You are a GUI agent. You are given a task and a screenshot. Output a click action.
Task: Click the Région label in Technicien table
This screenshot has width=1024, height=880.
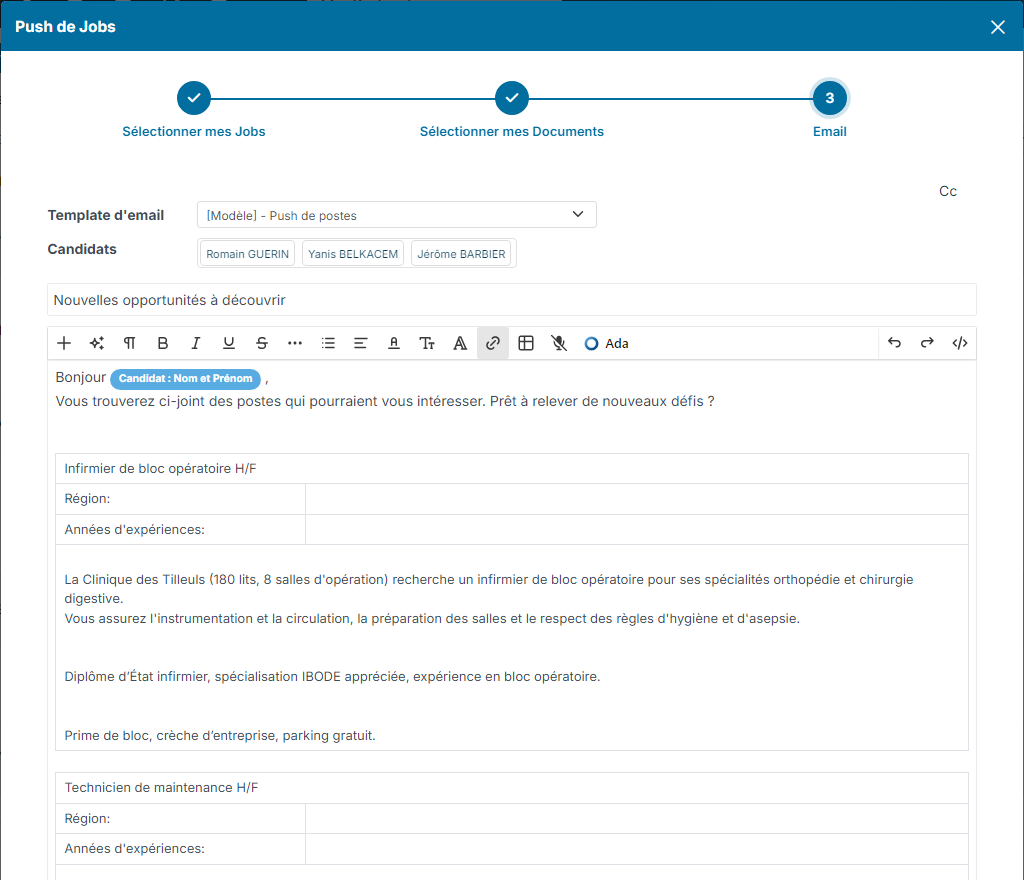coord(88,819)
